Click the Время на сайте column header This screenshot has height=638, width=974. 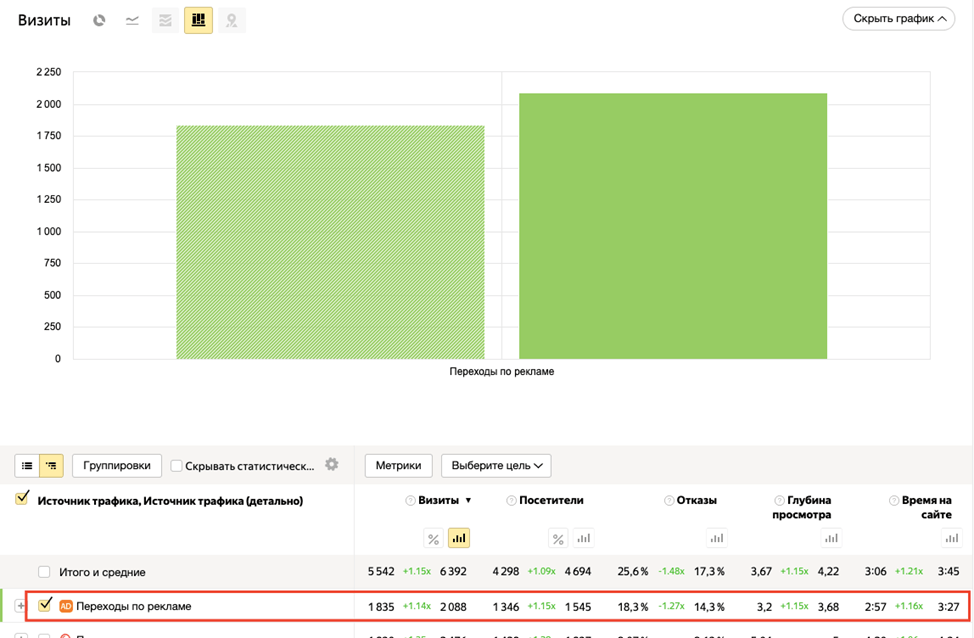click(x=927, y=508)
